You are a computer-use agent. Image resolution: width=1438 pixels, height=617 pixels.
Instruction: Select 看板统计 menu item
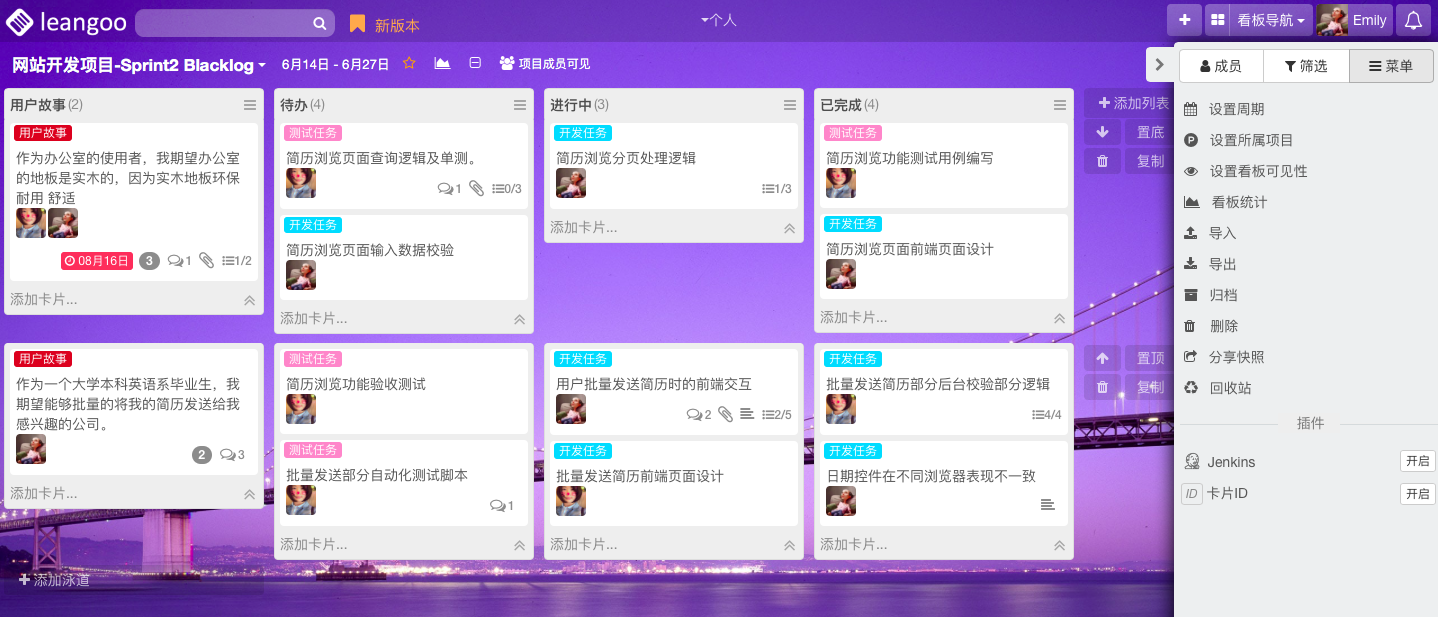[1239, 202]
